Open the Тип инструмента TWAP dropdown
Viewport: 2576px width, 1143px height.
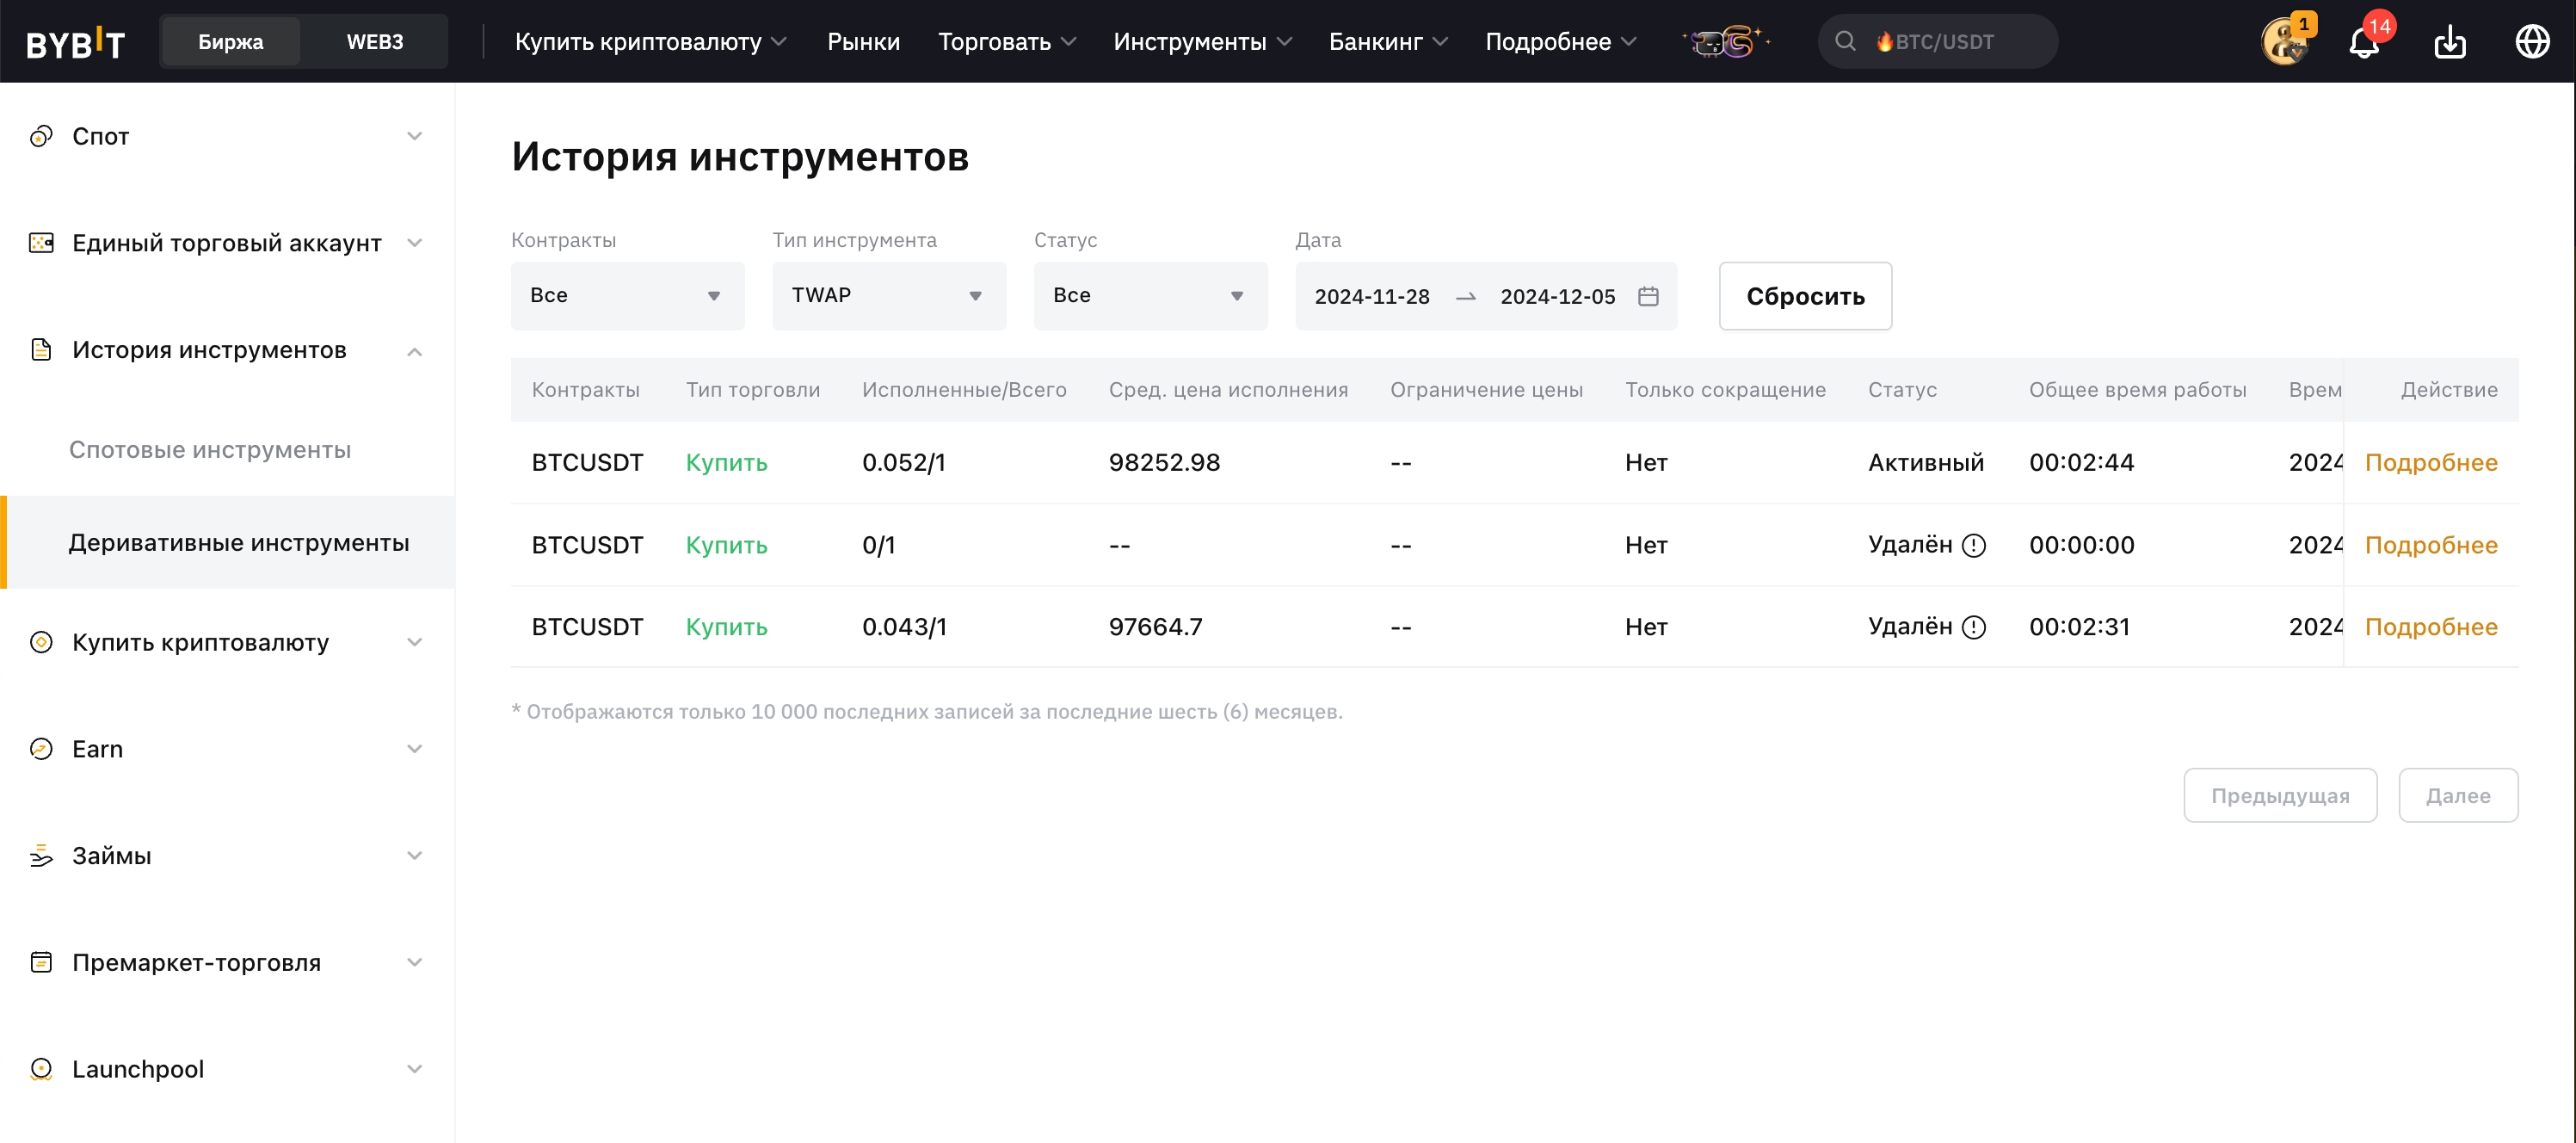(x=888, y=296)
